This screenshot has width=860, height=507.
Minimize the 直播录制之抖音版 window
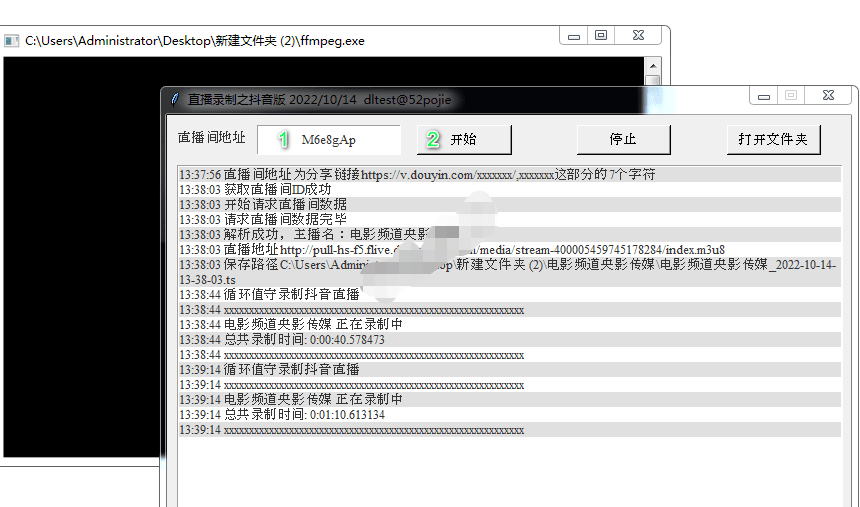(764, 96)
